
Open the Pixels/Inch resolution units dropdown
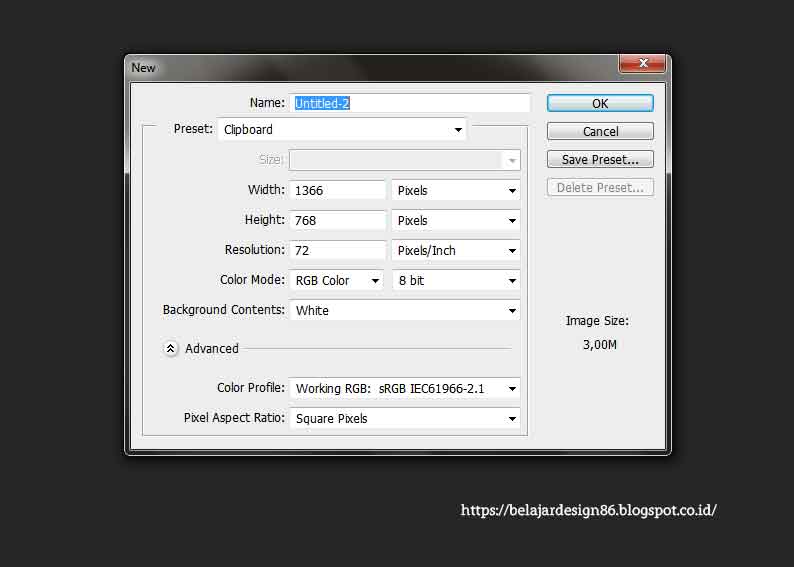pos(456,250)
